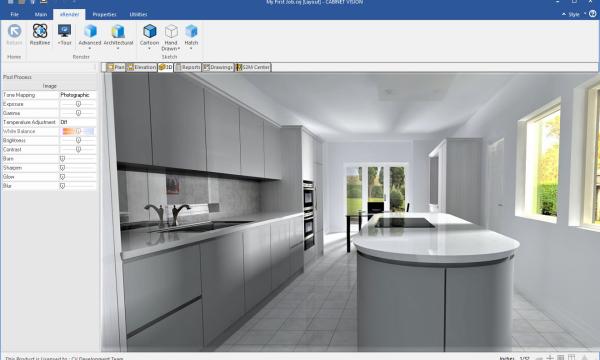Switch to the Main ribbon tab
This screenshot has width=600, height=360.
(41, 14)
